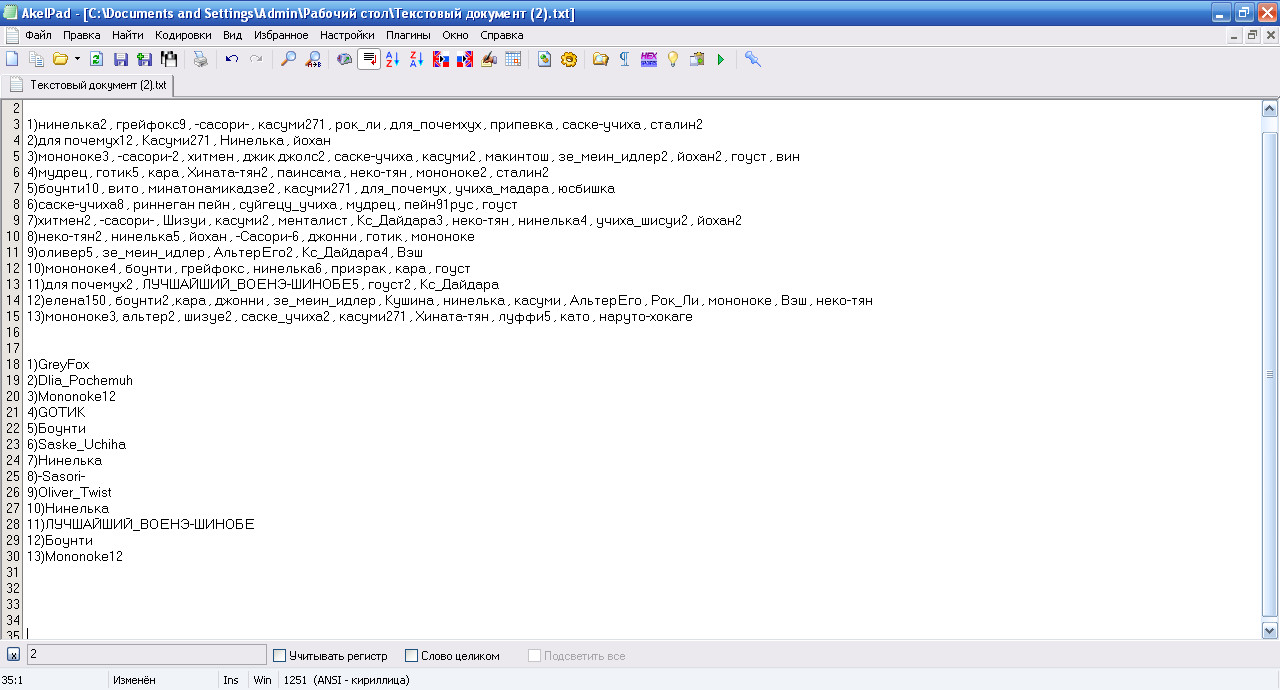The image size is (1280, 690).
Task: Open Find with the magnifier icon
Action: click(x=288, y=60)
